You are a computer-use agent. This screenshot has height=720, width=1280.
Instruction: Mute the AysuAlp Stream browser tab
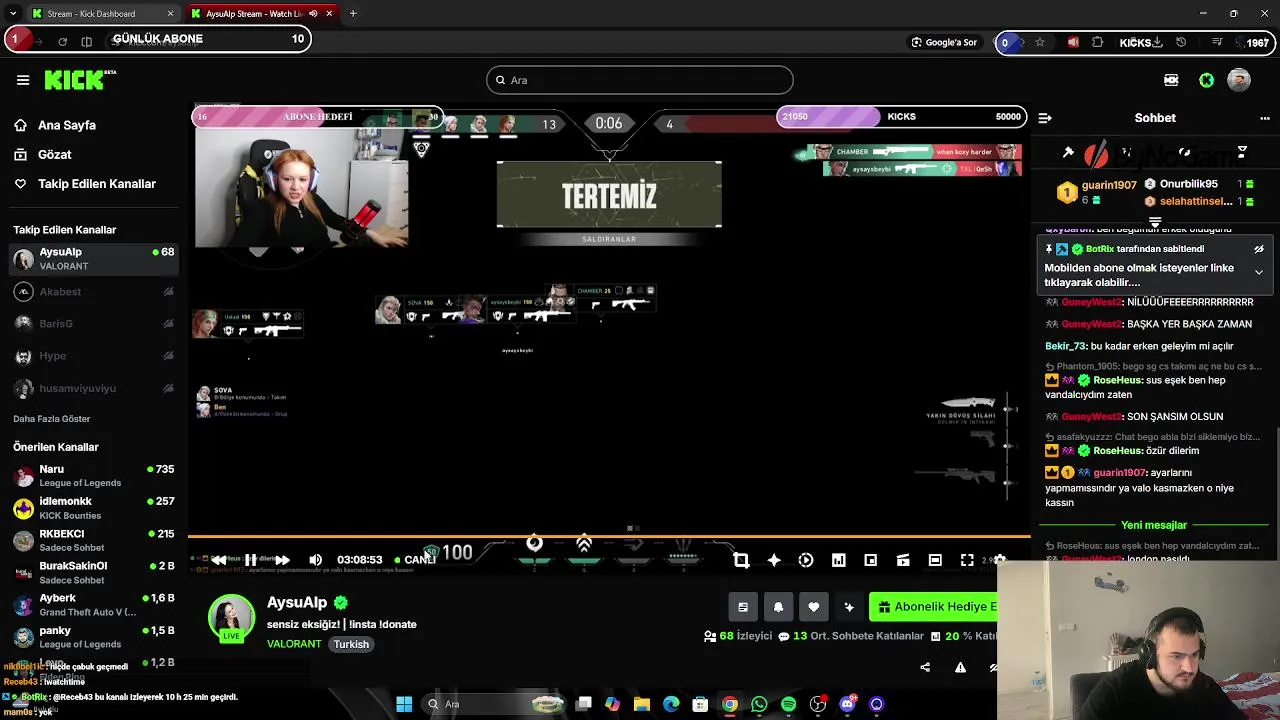[313, 14]
